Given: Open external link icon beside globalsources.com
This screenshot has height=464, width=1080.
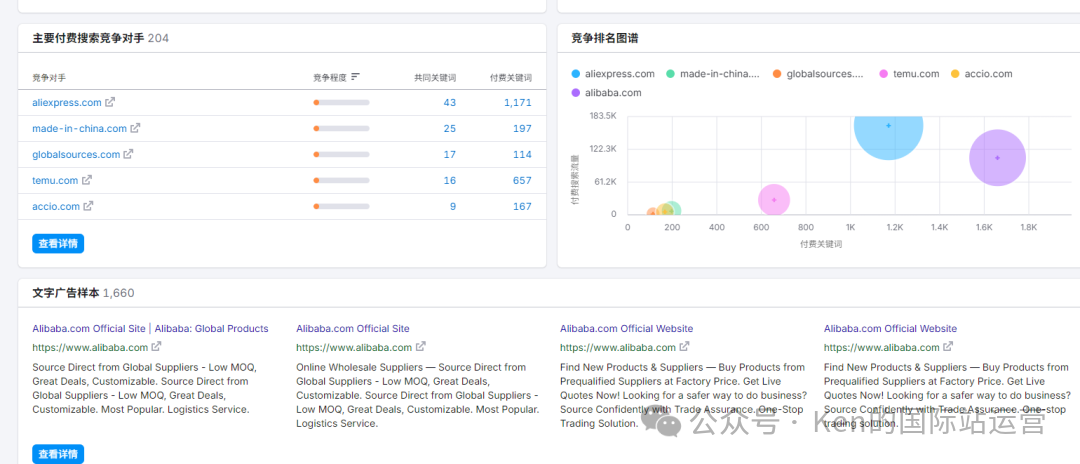Looking at the screenshot, I should pos(129,154).
